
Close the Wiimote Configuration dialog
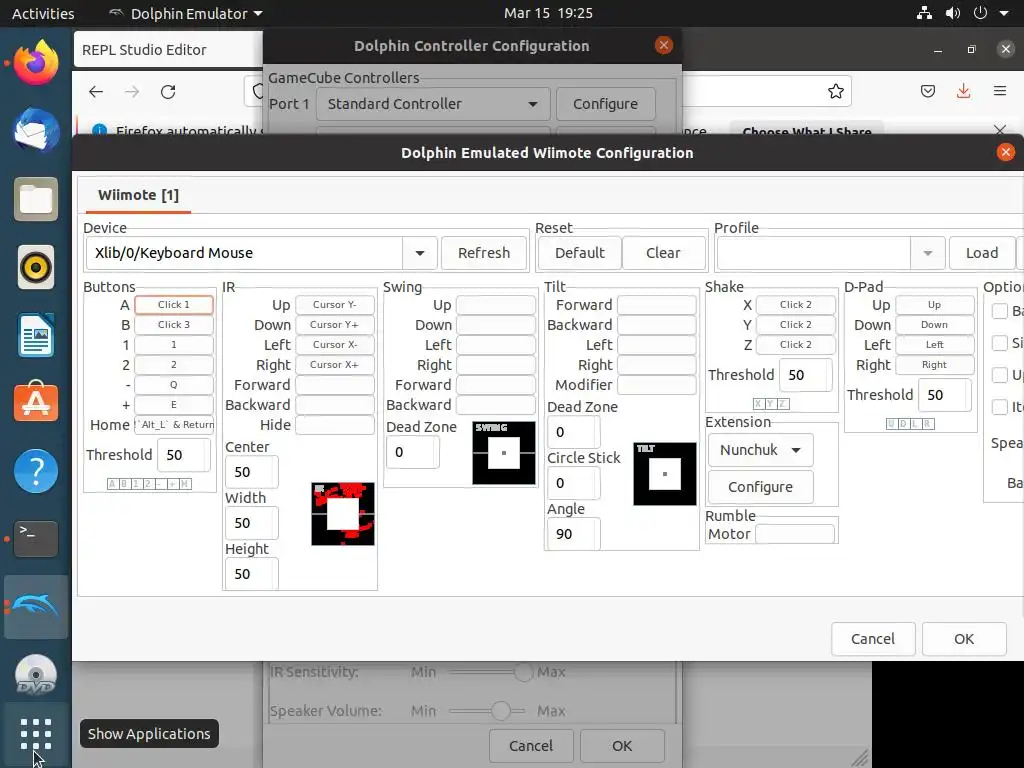pos(1006,152)
